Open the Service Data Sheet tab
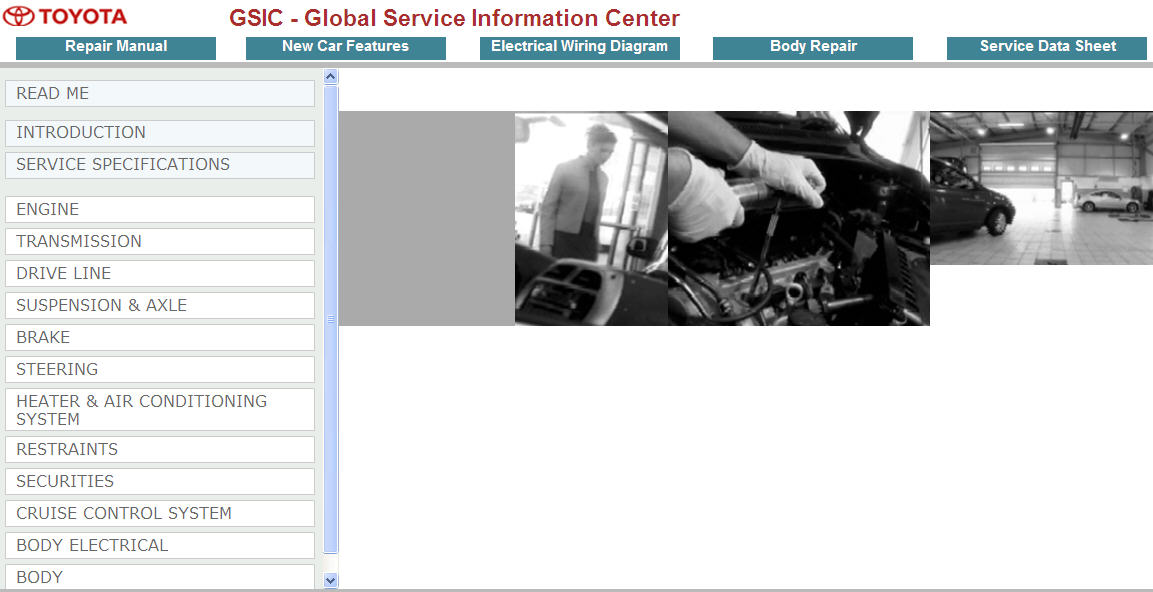Image resolution: width=1153 pixels, height=592 pixels. (x=1047, y=48)
